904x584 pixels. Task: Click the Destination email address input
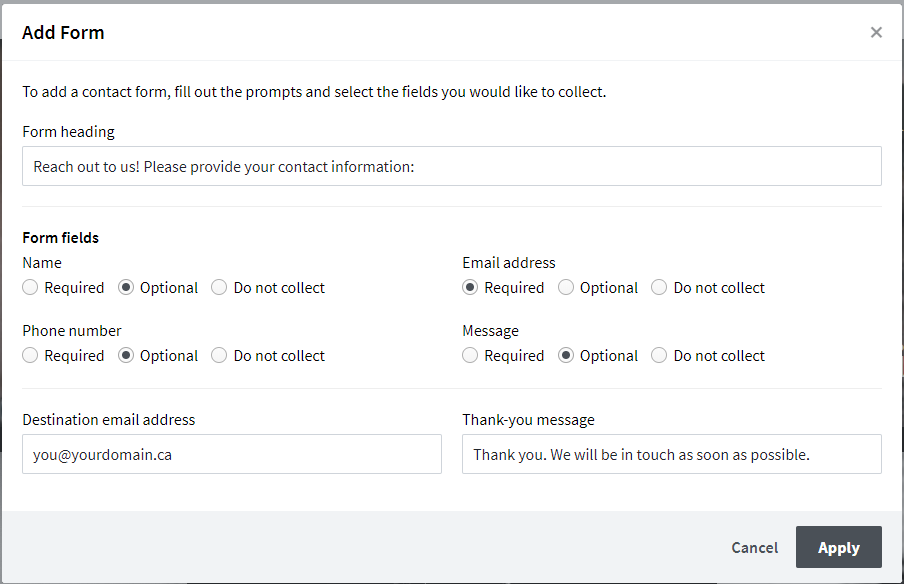231,454
